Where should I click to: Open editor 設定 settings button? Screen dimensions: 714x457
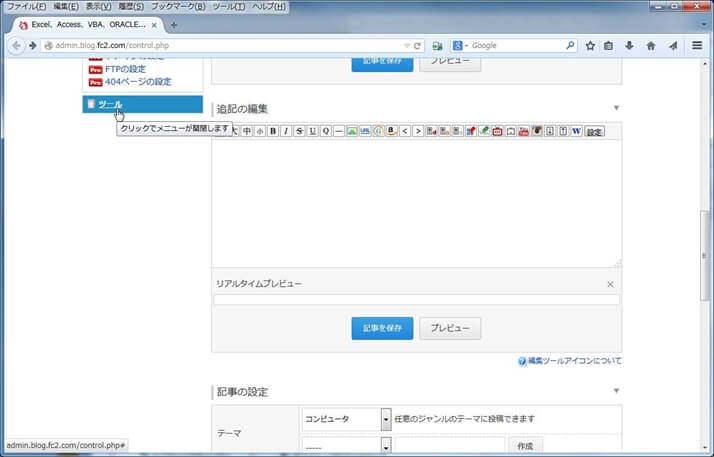click(594, 132)
